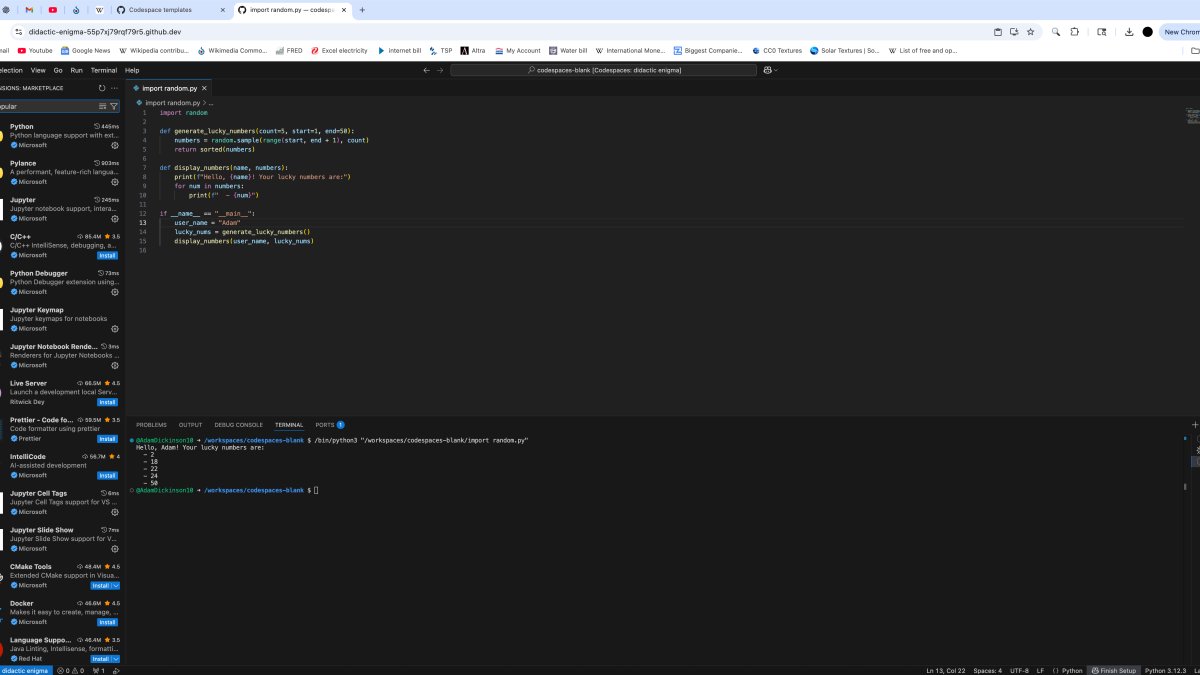Open Jupyter Cell Tags manage gear
Viewport: 1200px width, 675px height.
coord(115,512)
